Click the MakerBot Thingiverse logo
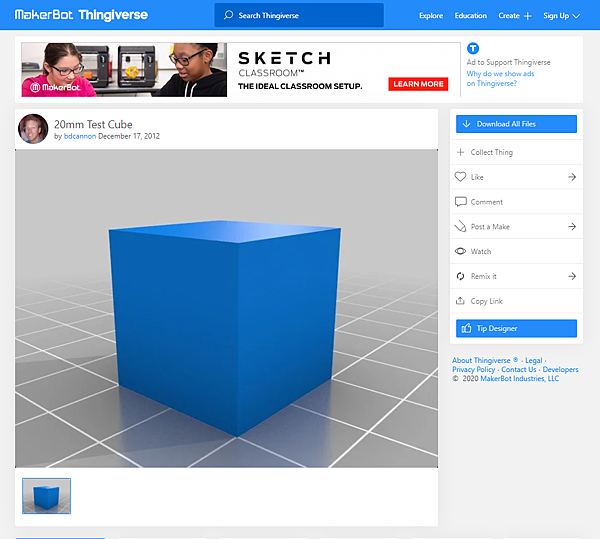600x539 pixels. point(81,15)
